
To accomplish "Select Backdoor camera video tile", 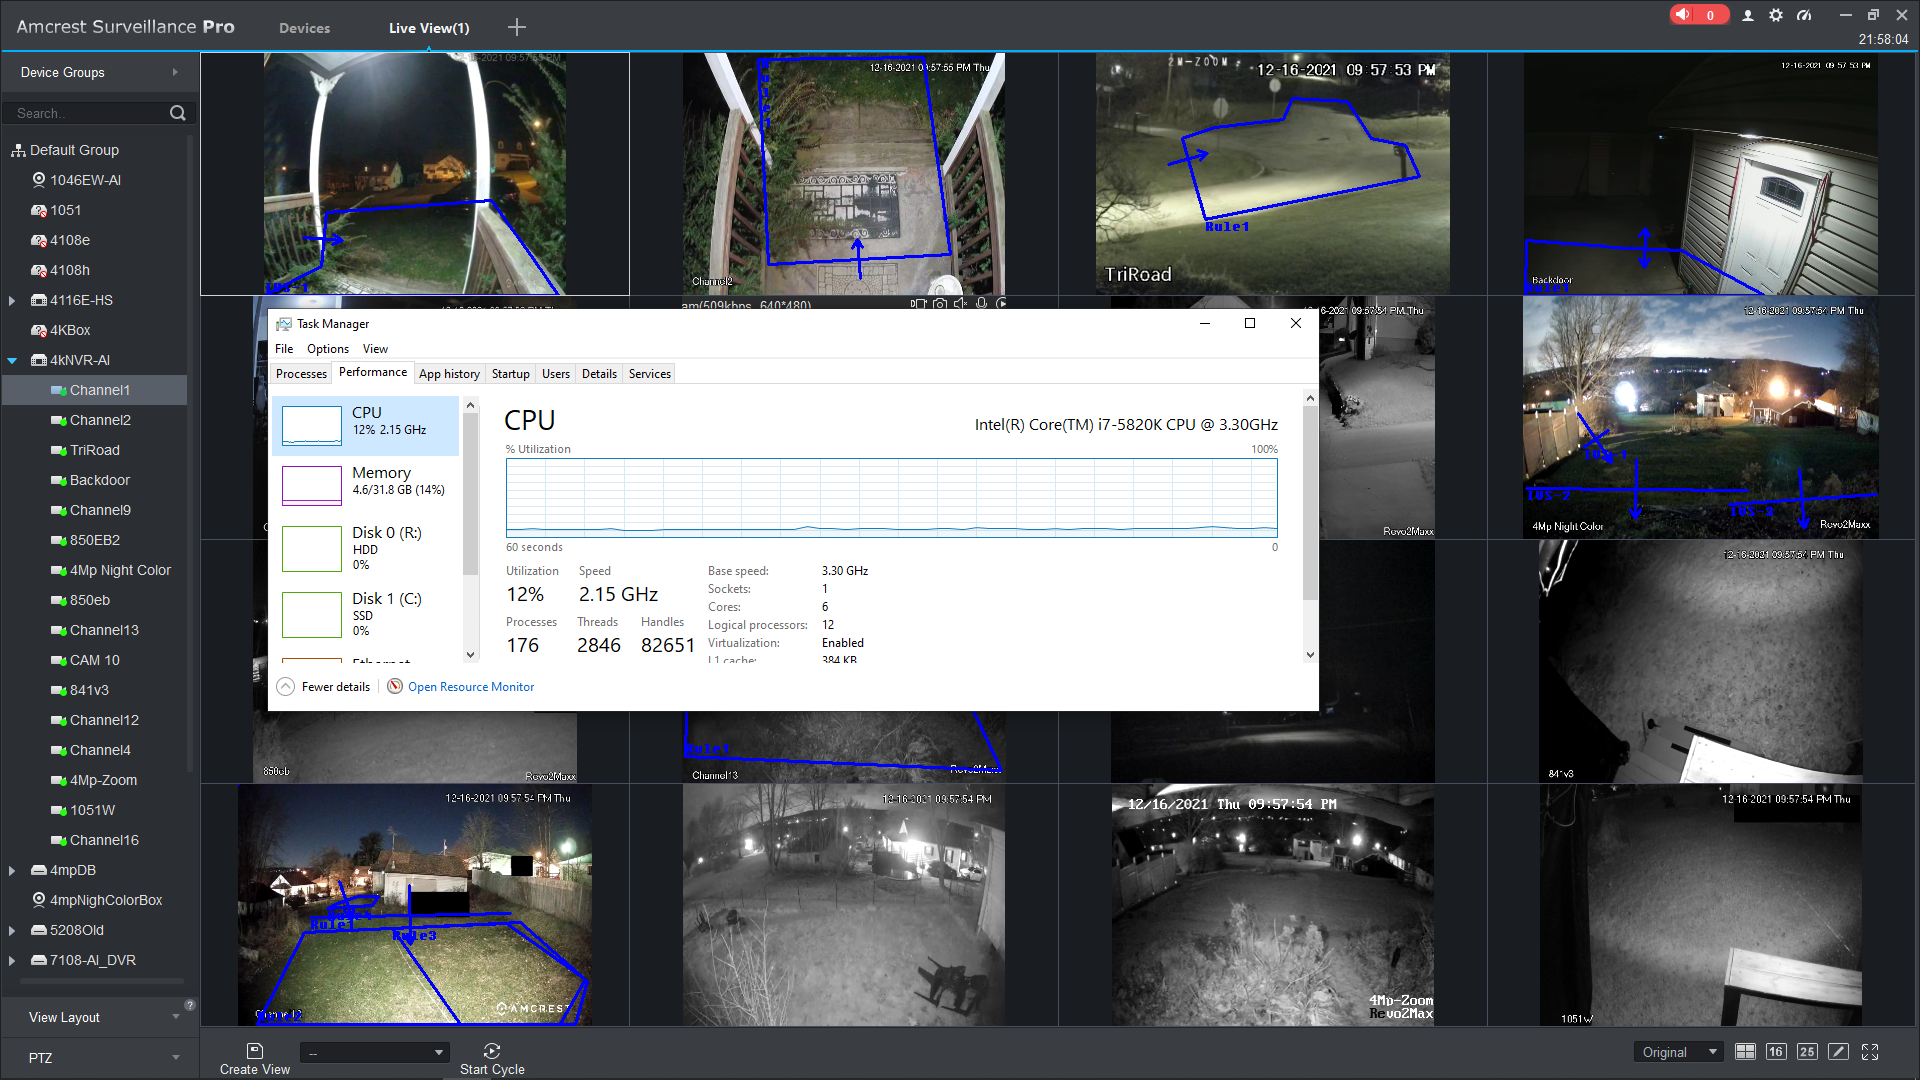I will point(1701,173).
